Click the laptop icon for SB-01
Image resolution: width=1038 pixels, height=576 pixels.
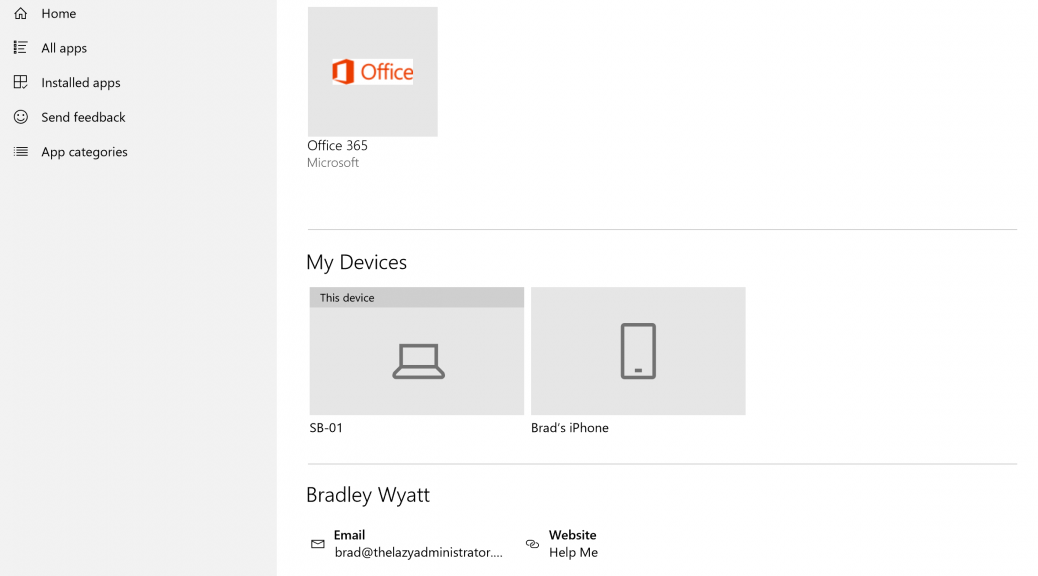pyautogui.click(x=418, y=361)
